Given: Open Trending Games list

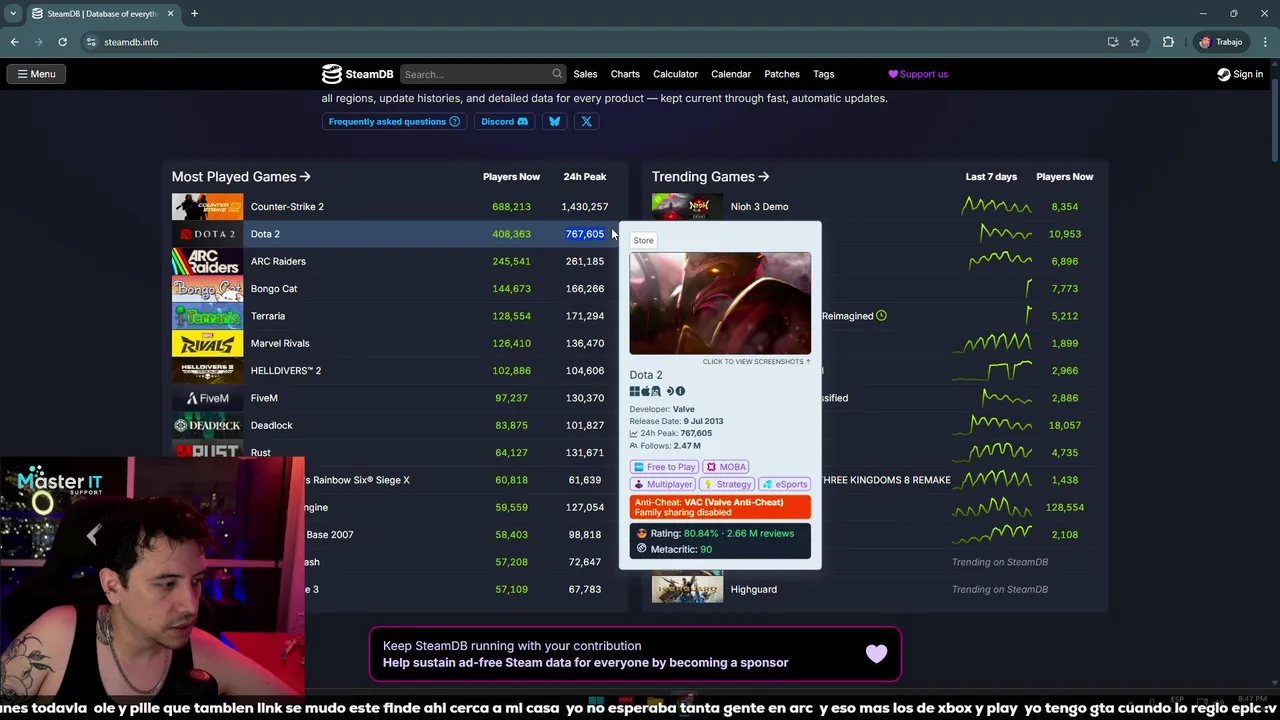Looking at the screenshot, I should [710, 177].
